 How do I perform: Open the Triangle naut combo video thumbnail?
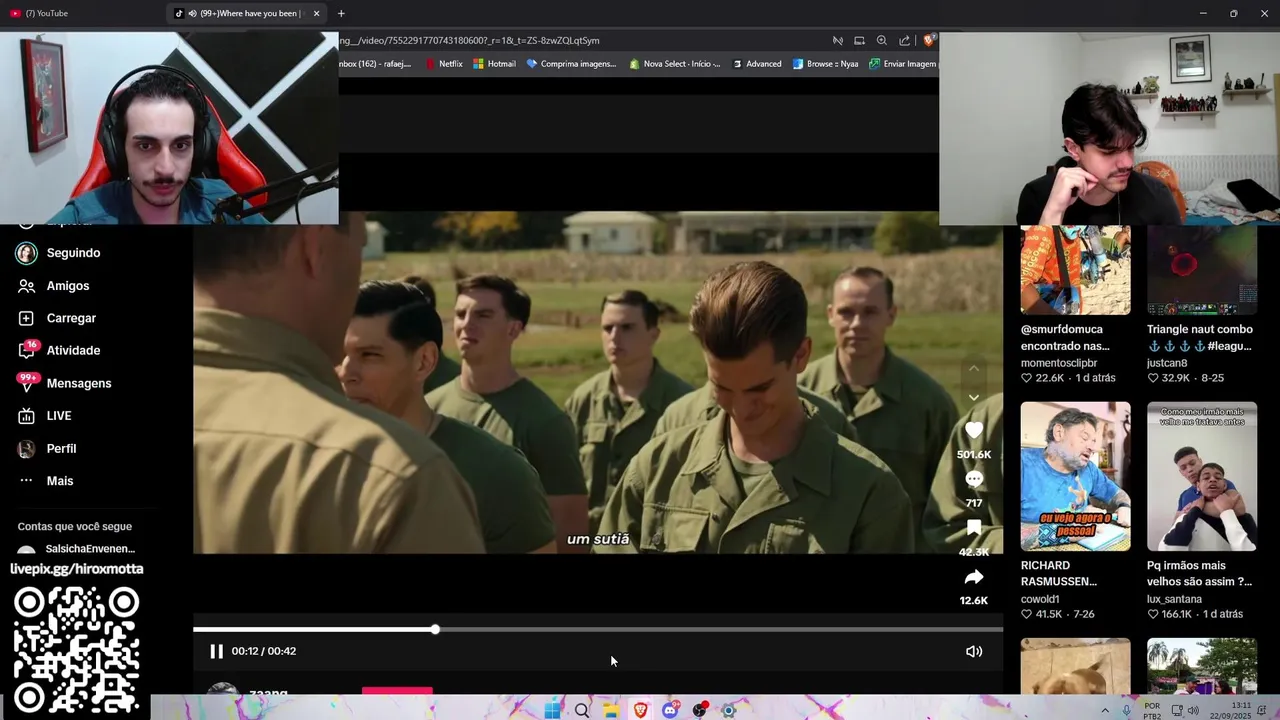click(x=1202, y=270)
